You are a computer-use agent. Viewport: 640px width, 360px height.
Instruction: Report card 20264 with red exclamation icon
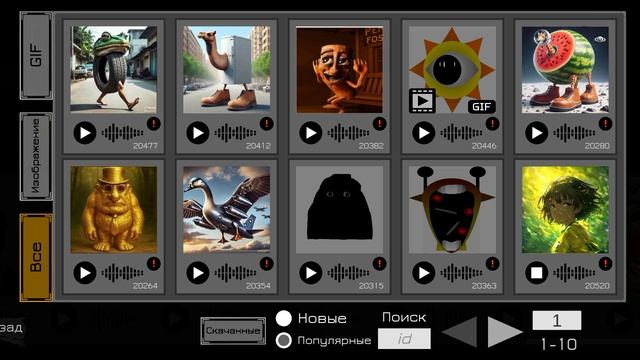(x=154, y=264)
